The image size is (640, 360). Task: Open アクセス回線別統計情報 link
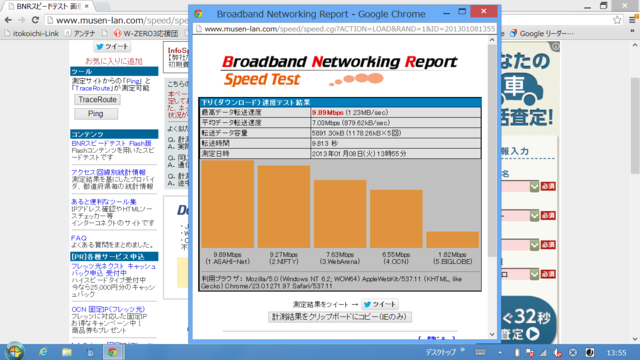(109, 172)
